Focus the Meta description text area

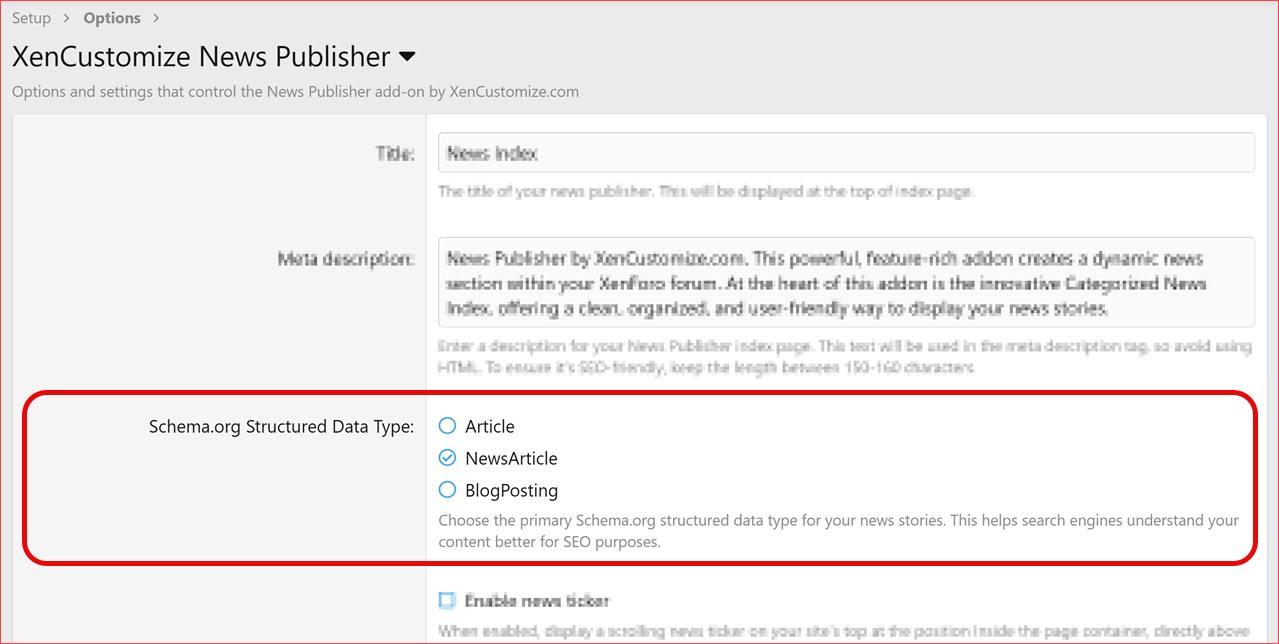845,282
